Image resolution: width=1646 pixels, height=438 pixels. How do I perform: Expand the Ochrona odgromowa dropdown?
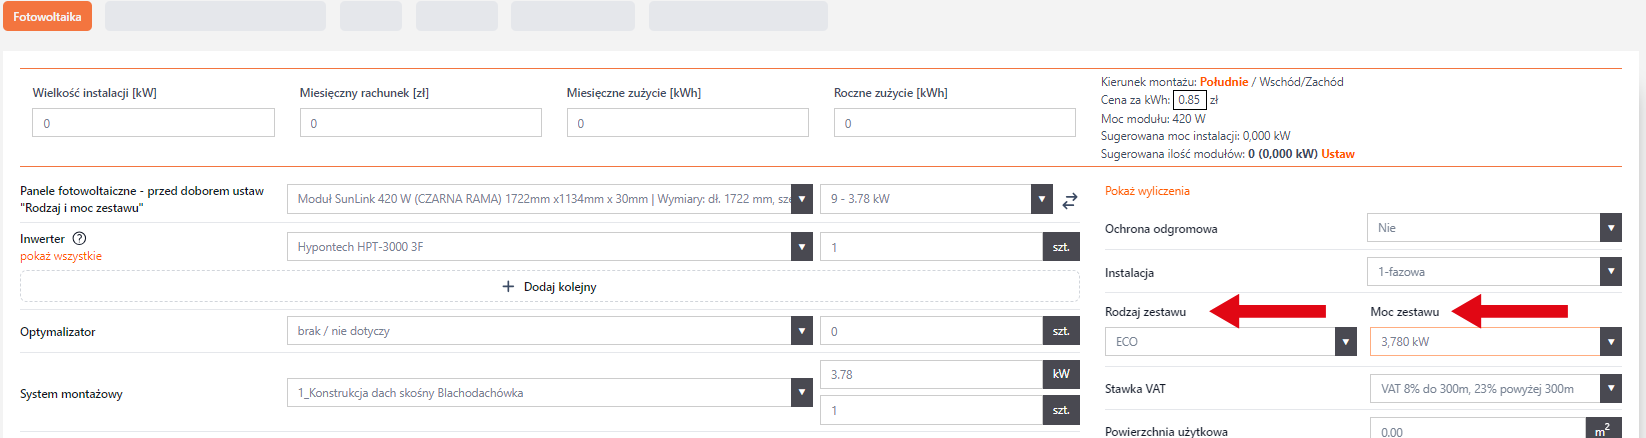coord(1494,228)
